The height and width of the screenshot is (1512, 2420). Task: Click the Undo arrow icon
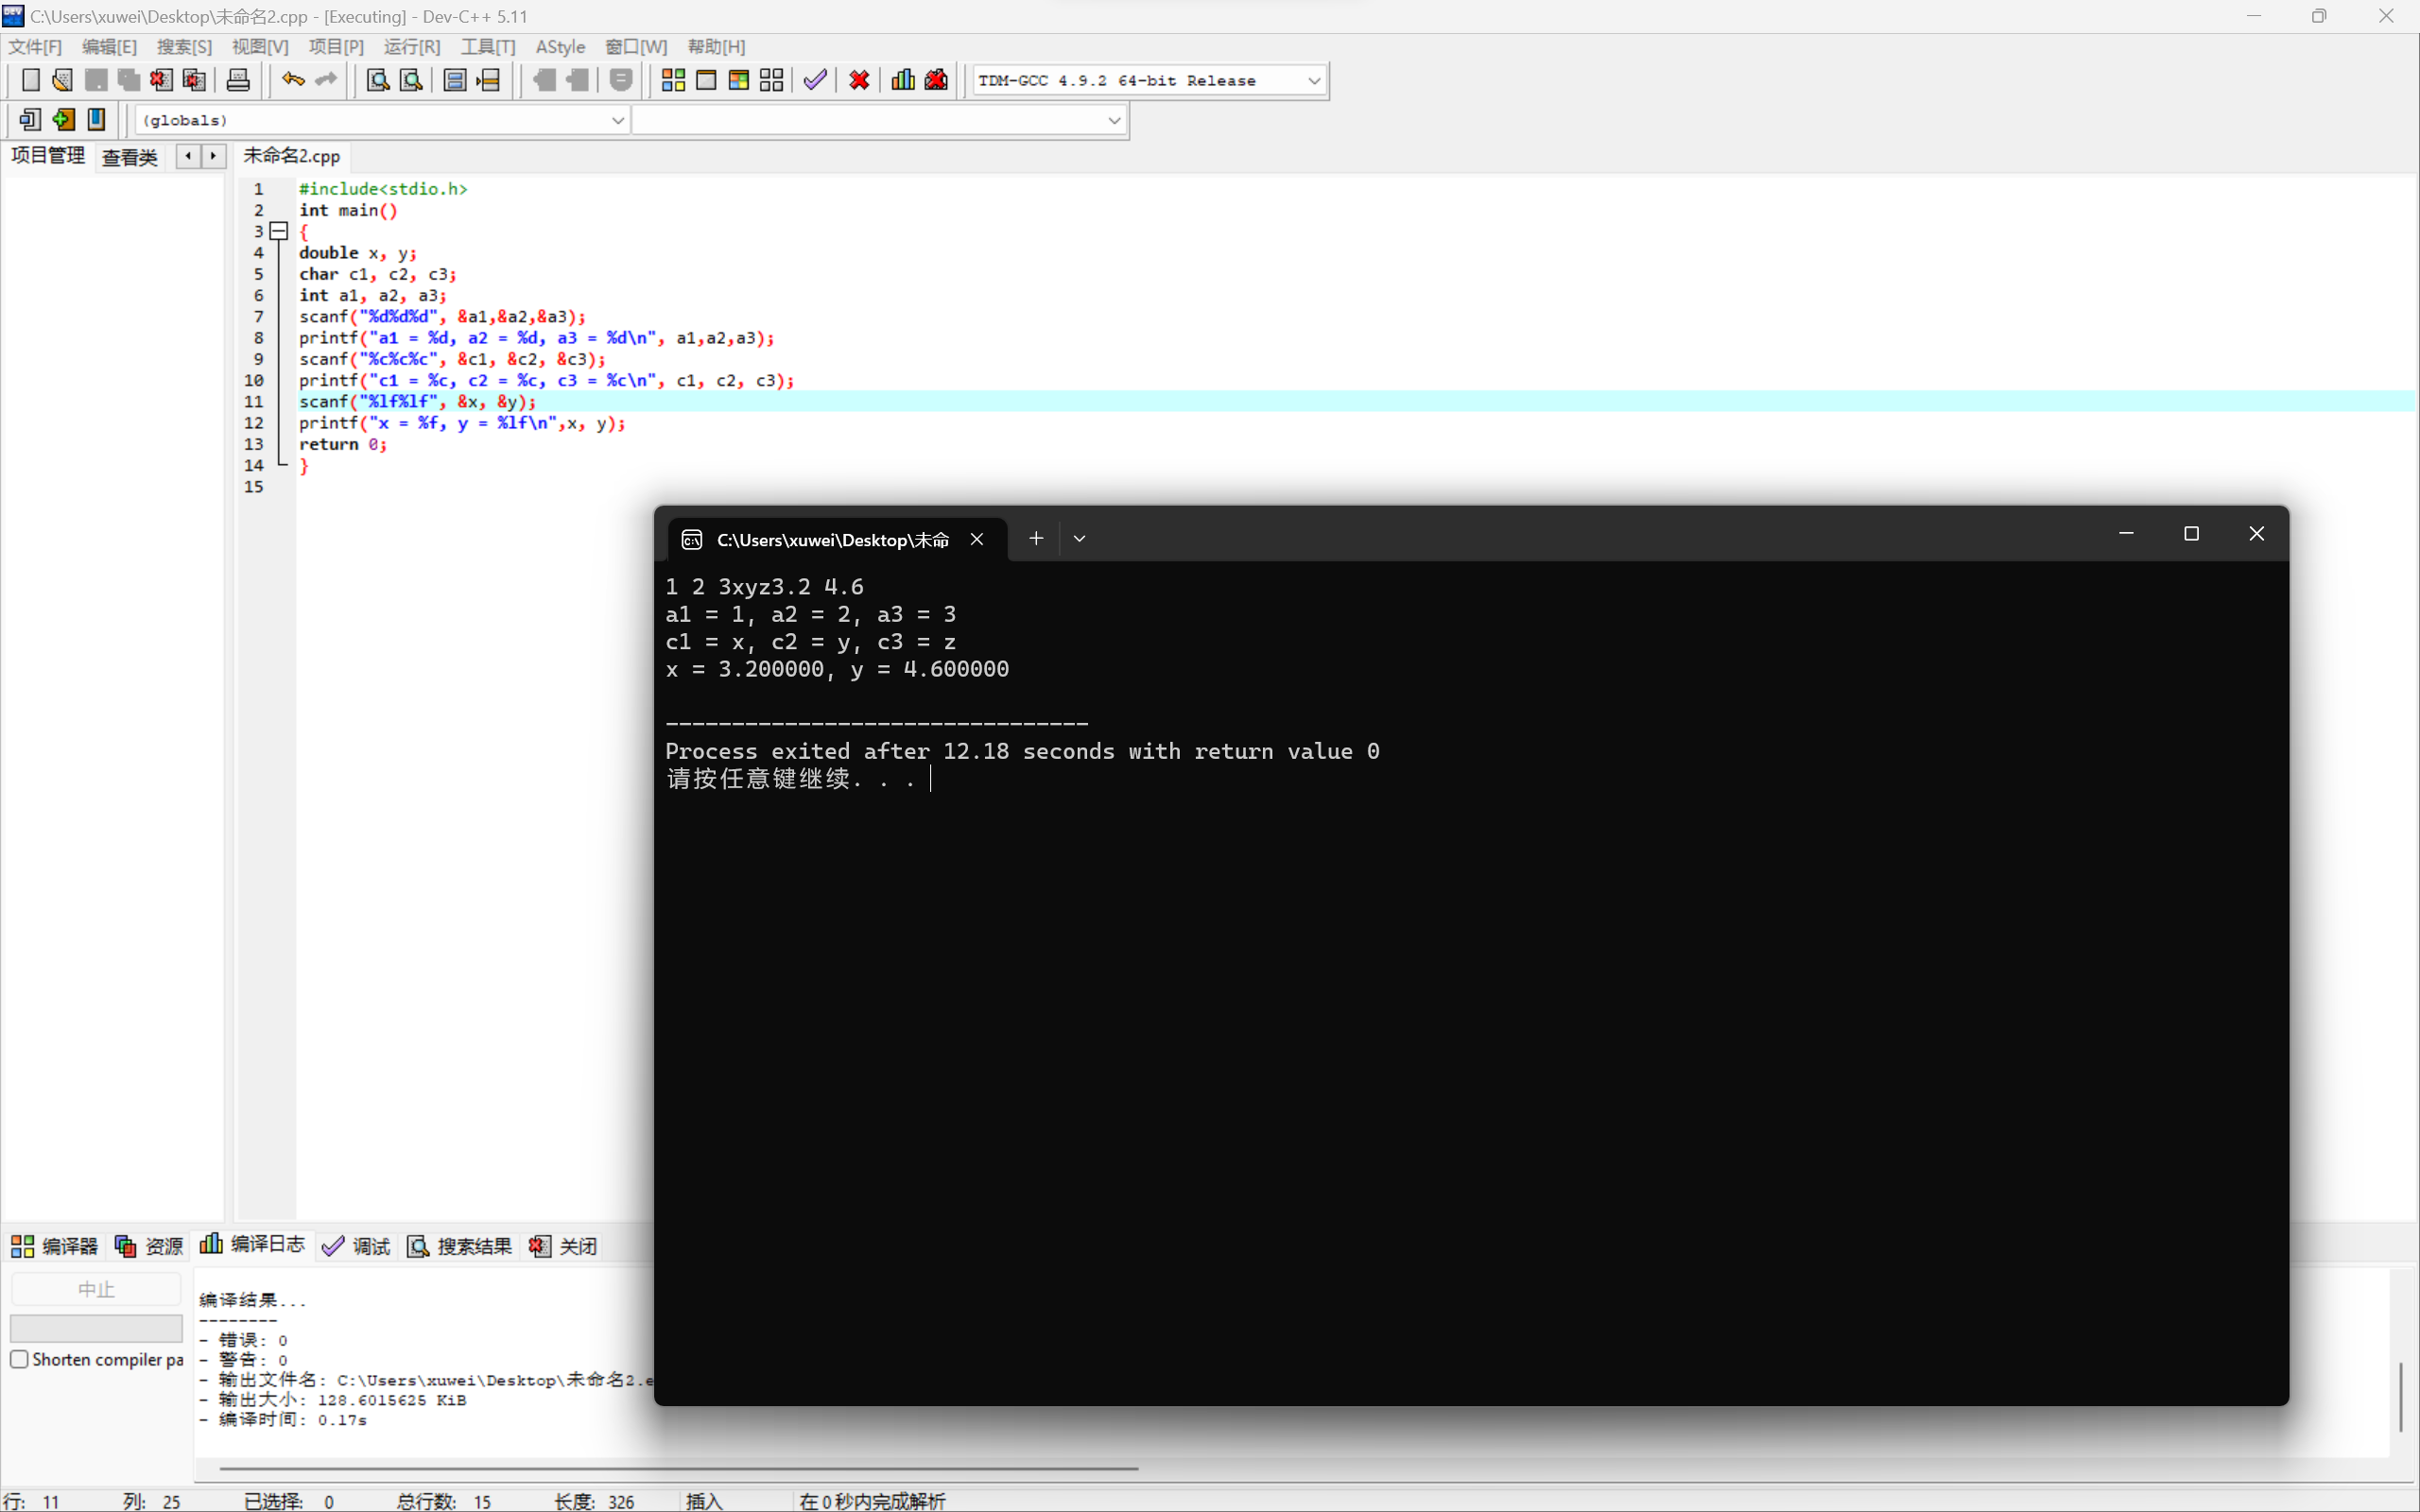pos(292,80)
